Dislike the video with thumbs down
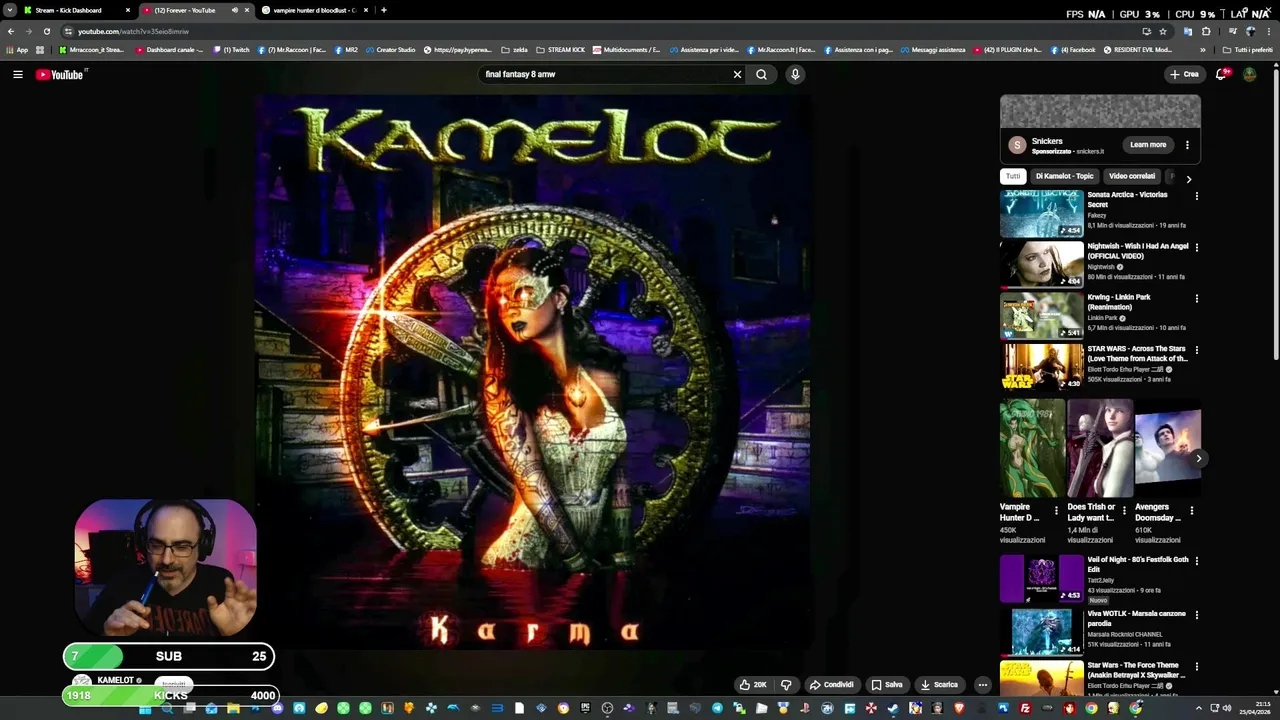1280x720 pixels. [x=786, y=685]
